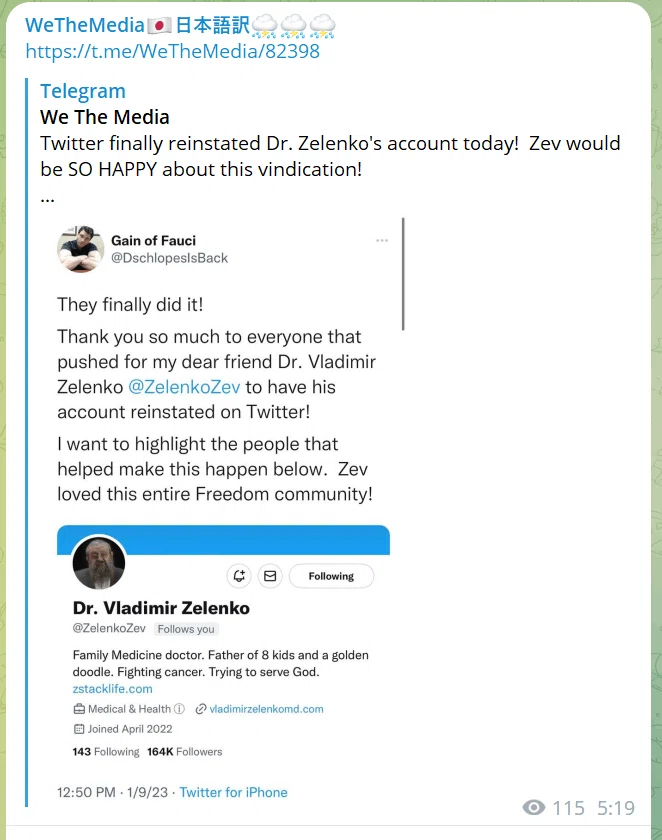662x840 pixels.
Task: Click the @DschlopesIsBack handle
Action: coord(169,258)
